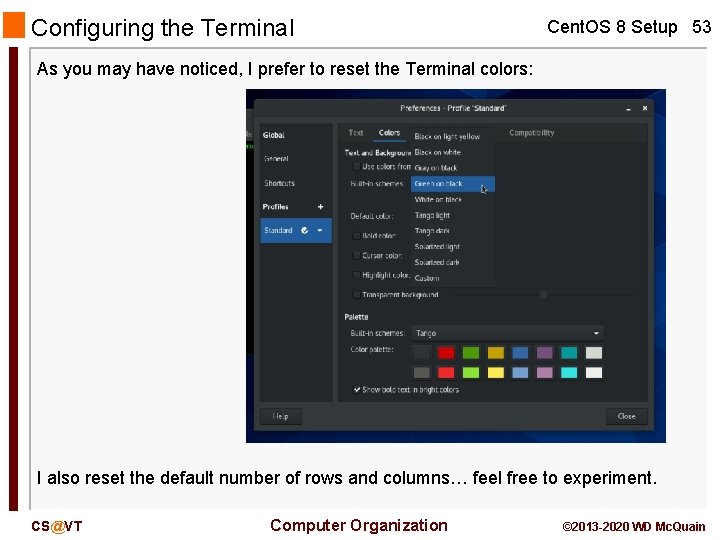Click the light purple palette swatch in bottom row

pos(545,372)
